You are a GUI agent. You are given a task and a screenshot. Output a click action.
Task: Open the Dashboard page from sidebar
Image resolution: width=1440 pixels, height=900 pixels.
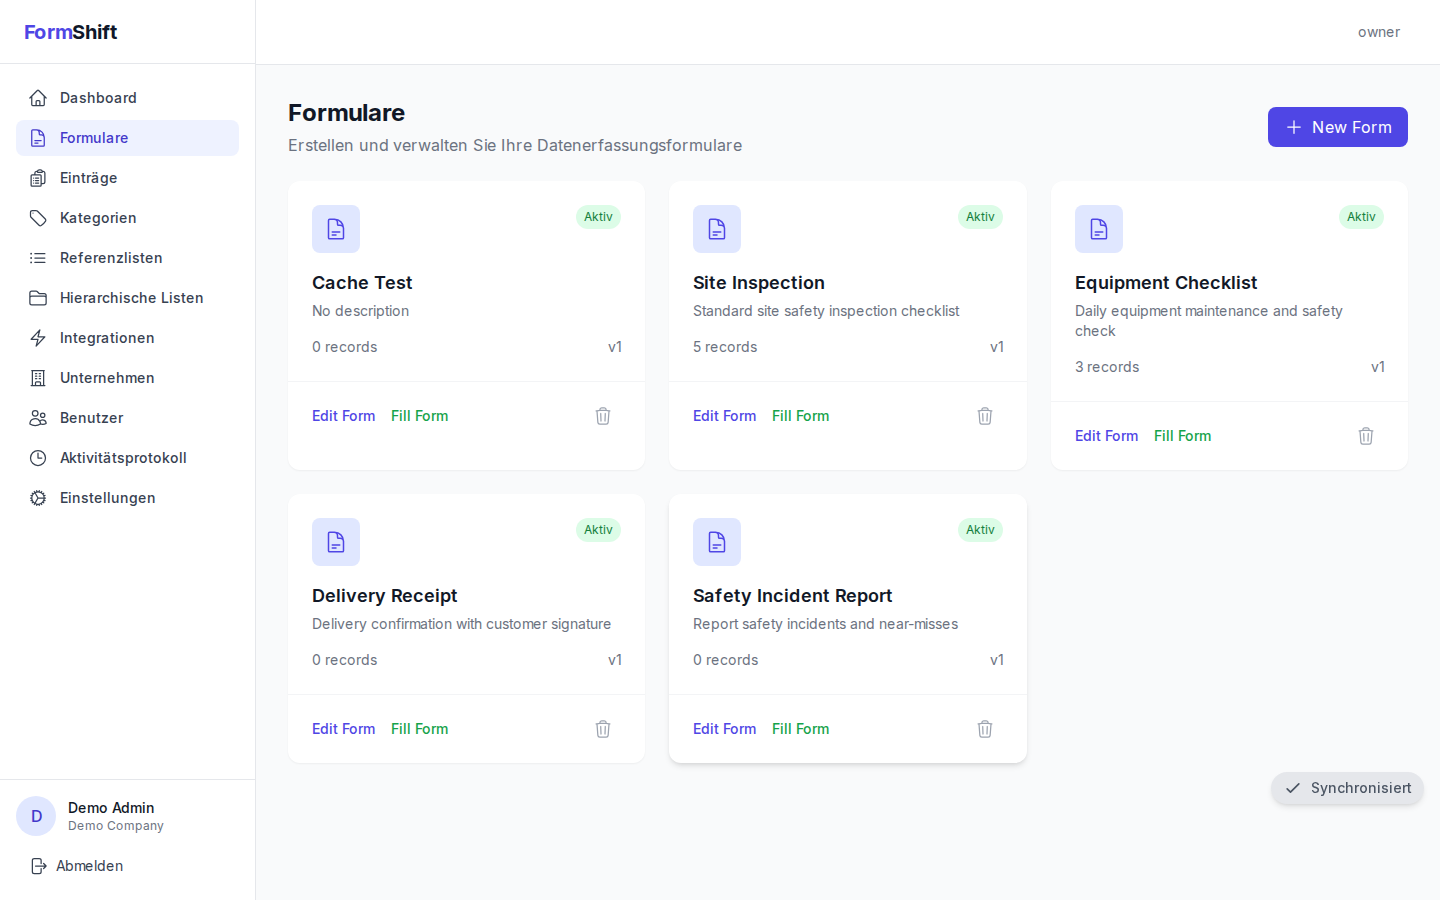click(98, 98)
